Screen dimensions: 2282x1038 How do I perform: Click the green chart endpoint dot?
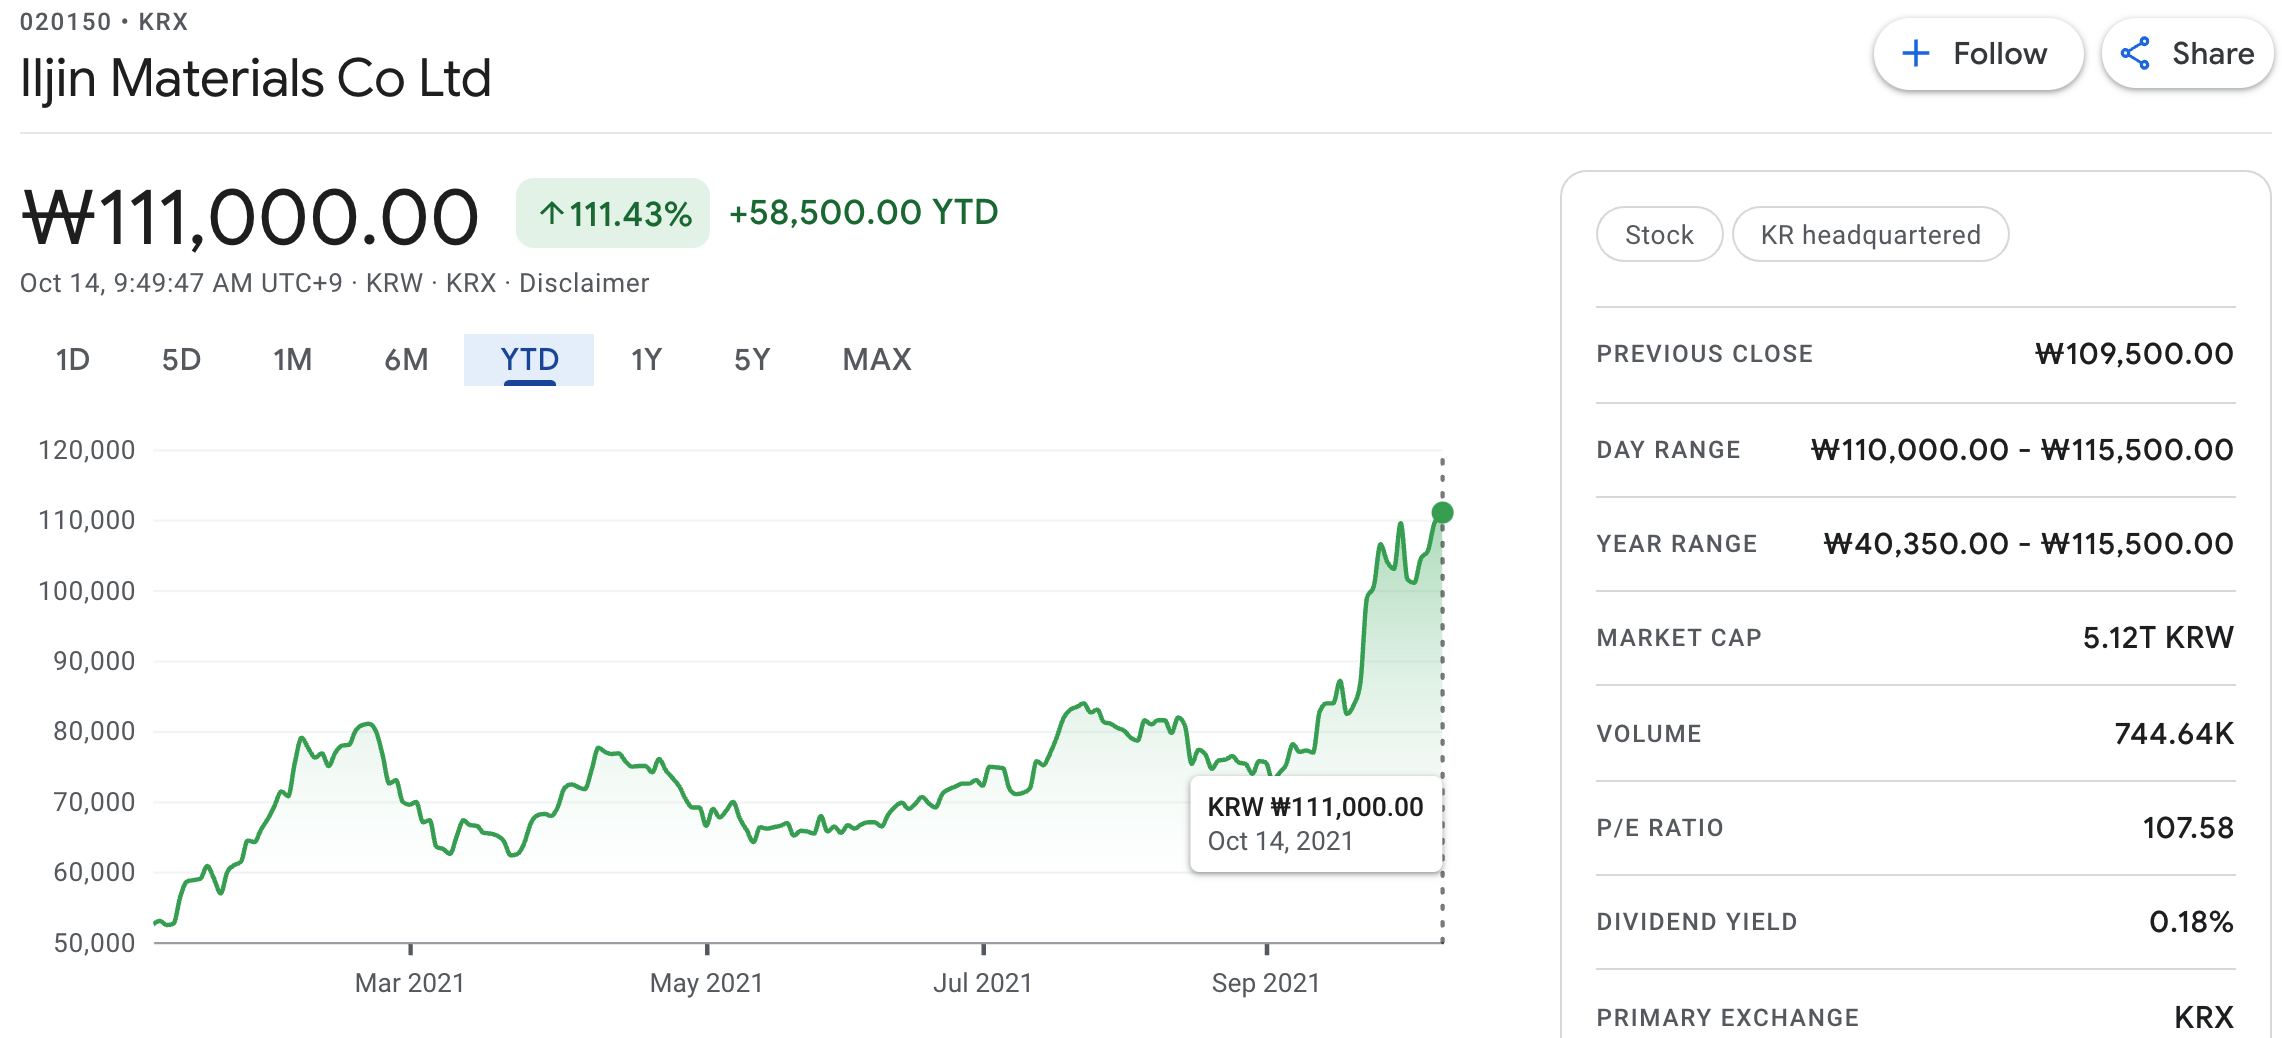pyautogui.click(x=1442, y=513)
